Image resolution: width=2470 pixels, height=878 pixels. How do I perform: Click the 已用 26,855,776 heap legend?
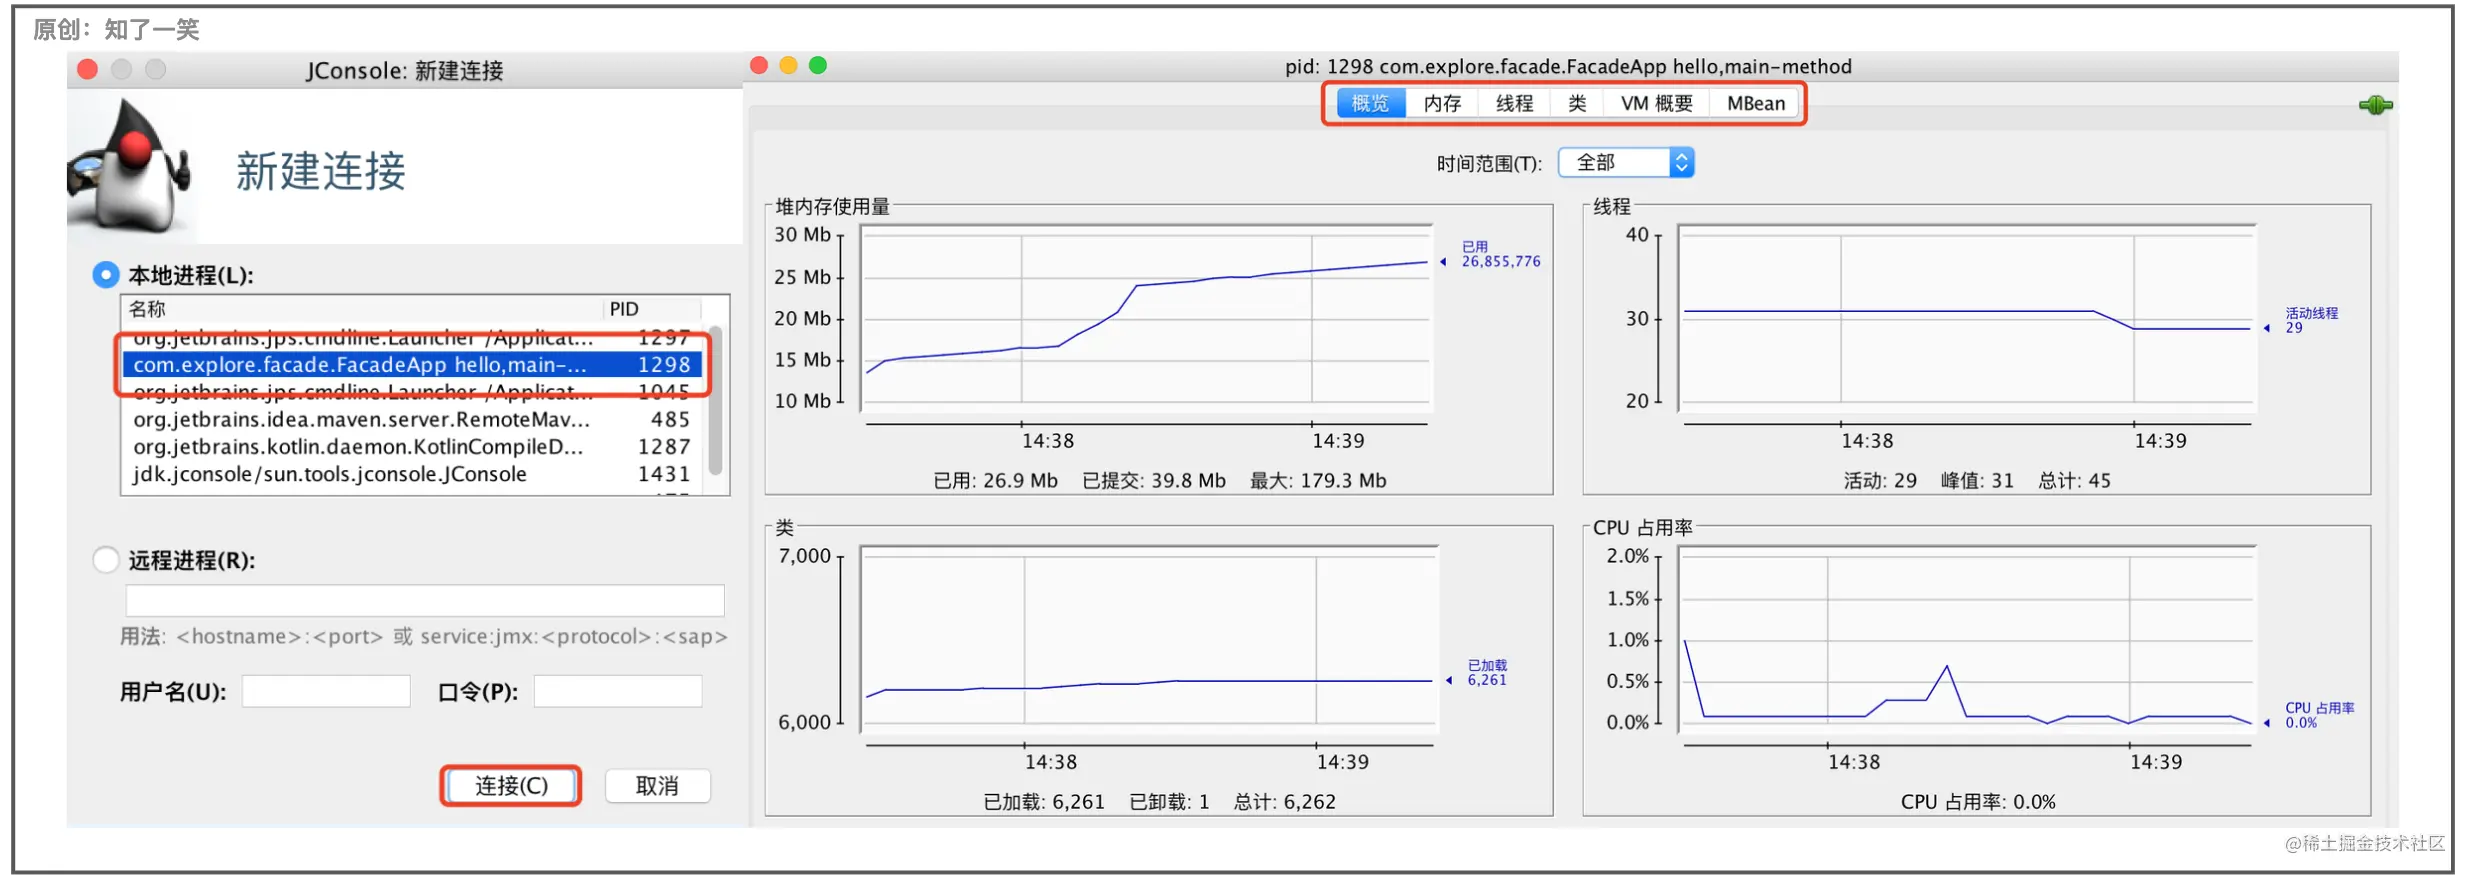coord(1500,254)
